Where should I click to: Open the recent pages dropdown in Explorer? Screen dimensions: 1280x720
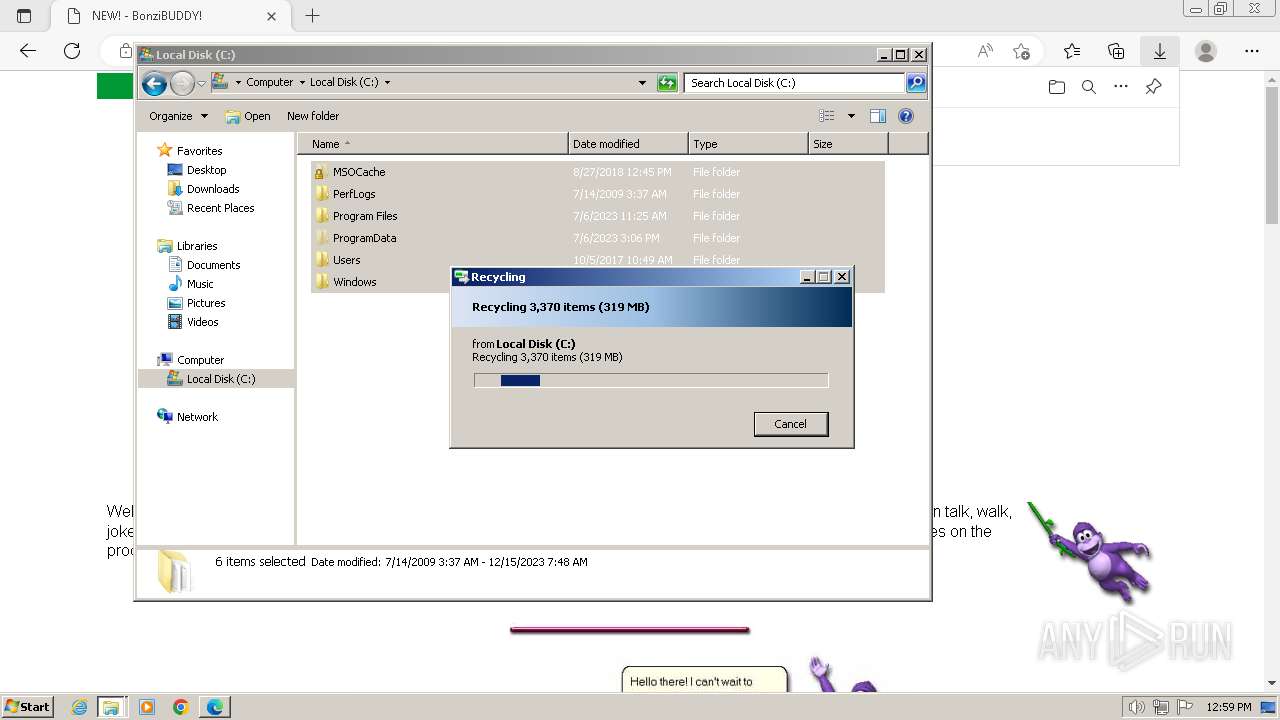pyautogui.click(x=201, y=84)
